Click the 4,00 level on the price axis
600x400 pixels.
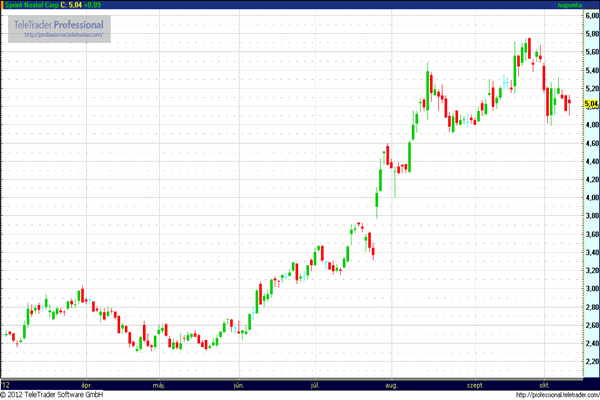pyautogui.click(x=590, y=198)
